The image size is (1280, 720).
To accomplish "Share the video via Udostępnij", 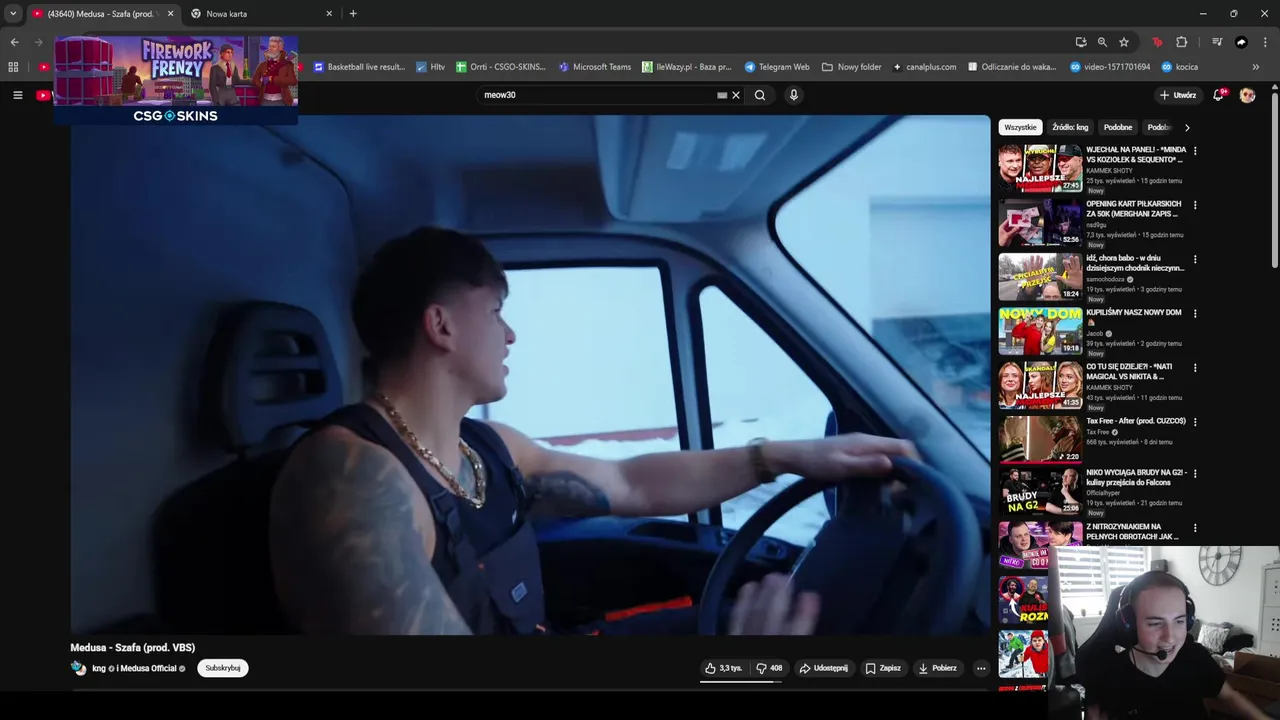I will coord(823,668).
